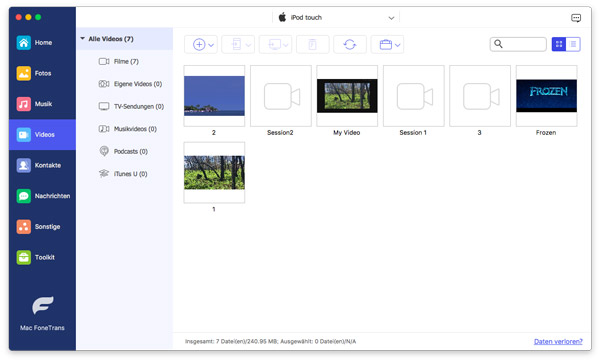The width and height of the screenshot is (600, 361).
Task: Click the Daten verloren? link
Action: (558, 341)
